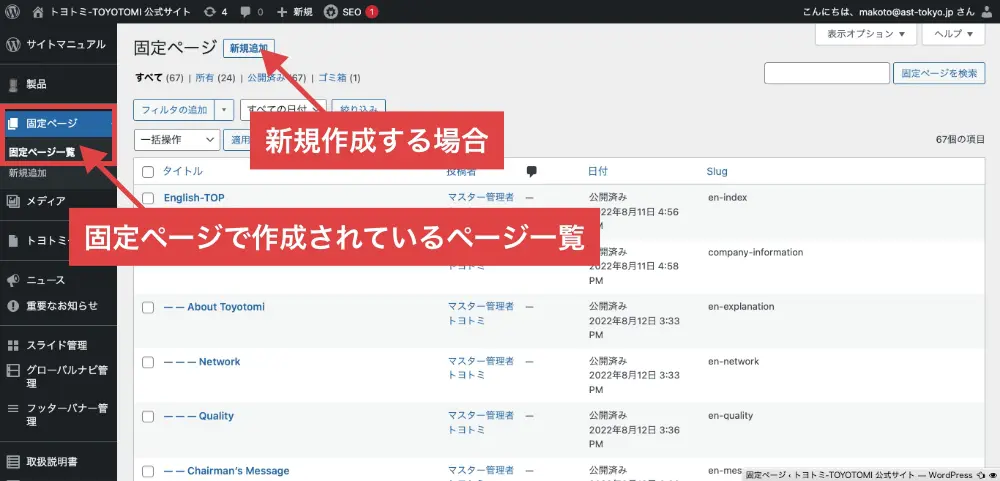Sort by 日付 column header
1000x481 pixels.
(598, 171)
